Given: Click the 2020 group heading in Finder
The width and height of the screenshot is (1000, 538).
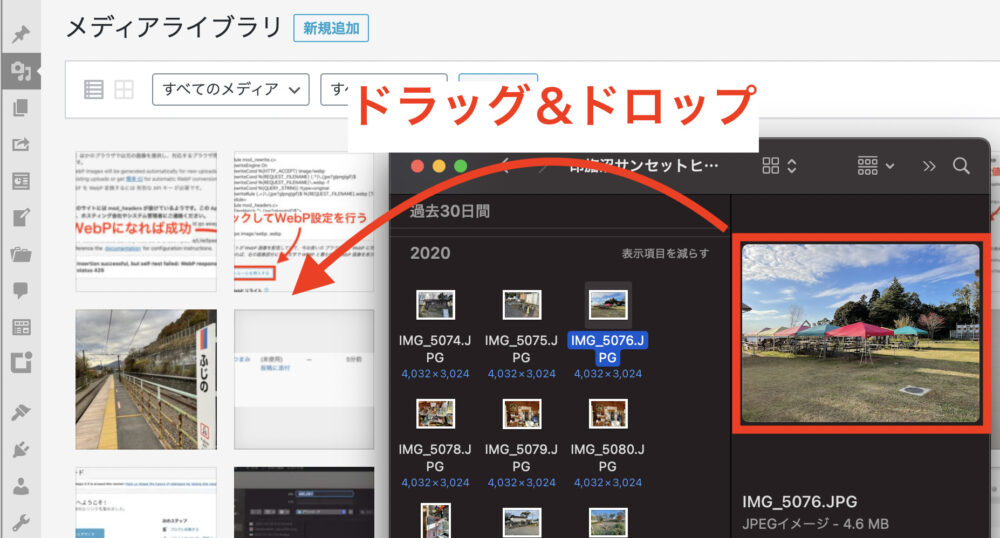Looking at the screenshot, I should (430, 254).
